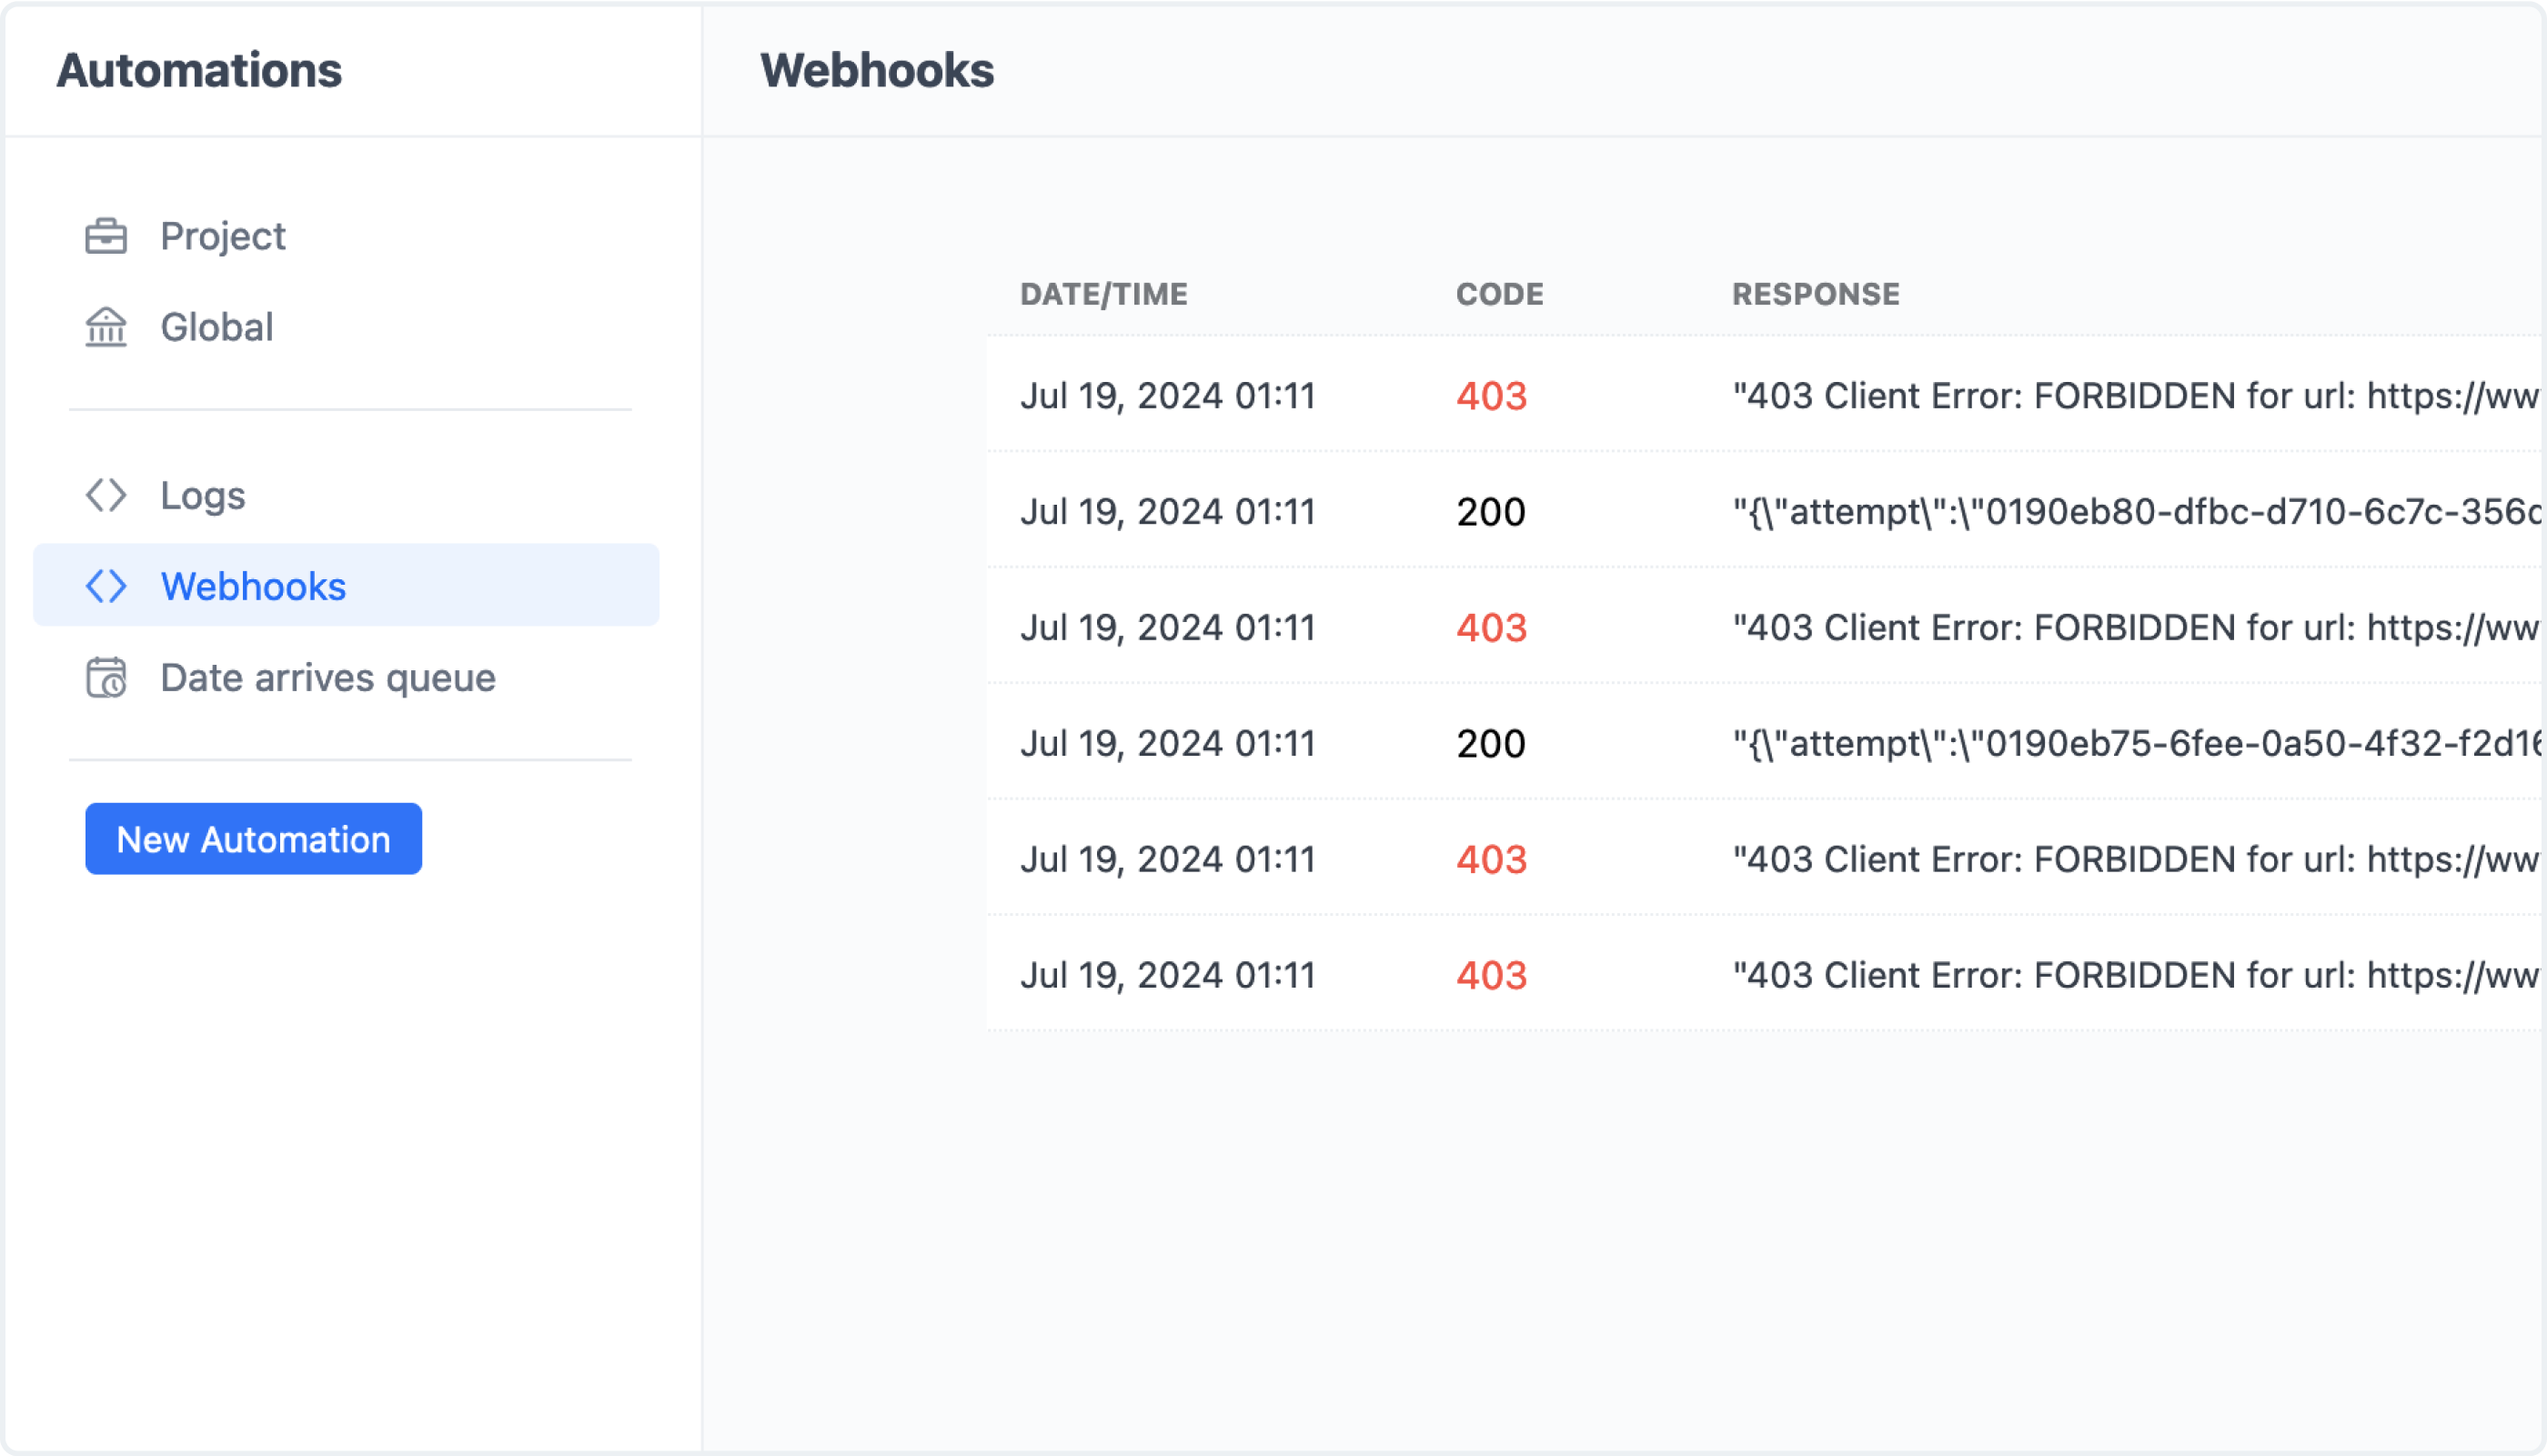Open the Global automations section
2547x1456 pixels.
[x=217, y=327]
